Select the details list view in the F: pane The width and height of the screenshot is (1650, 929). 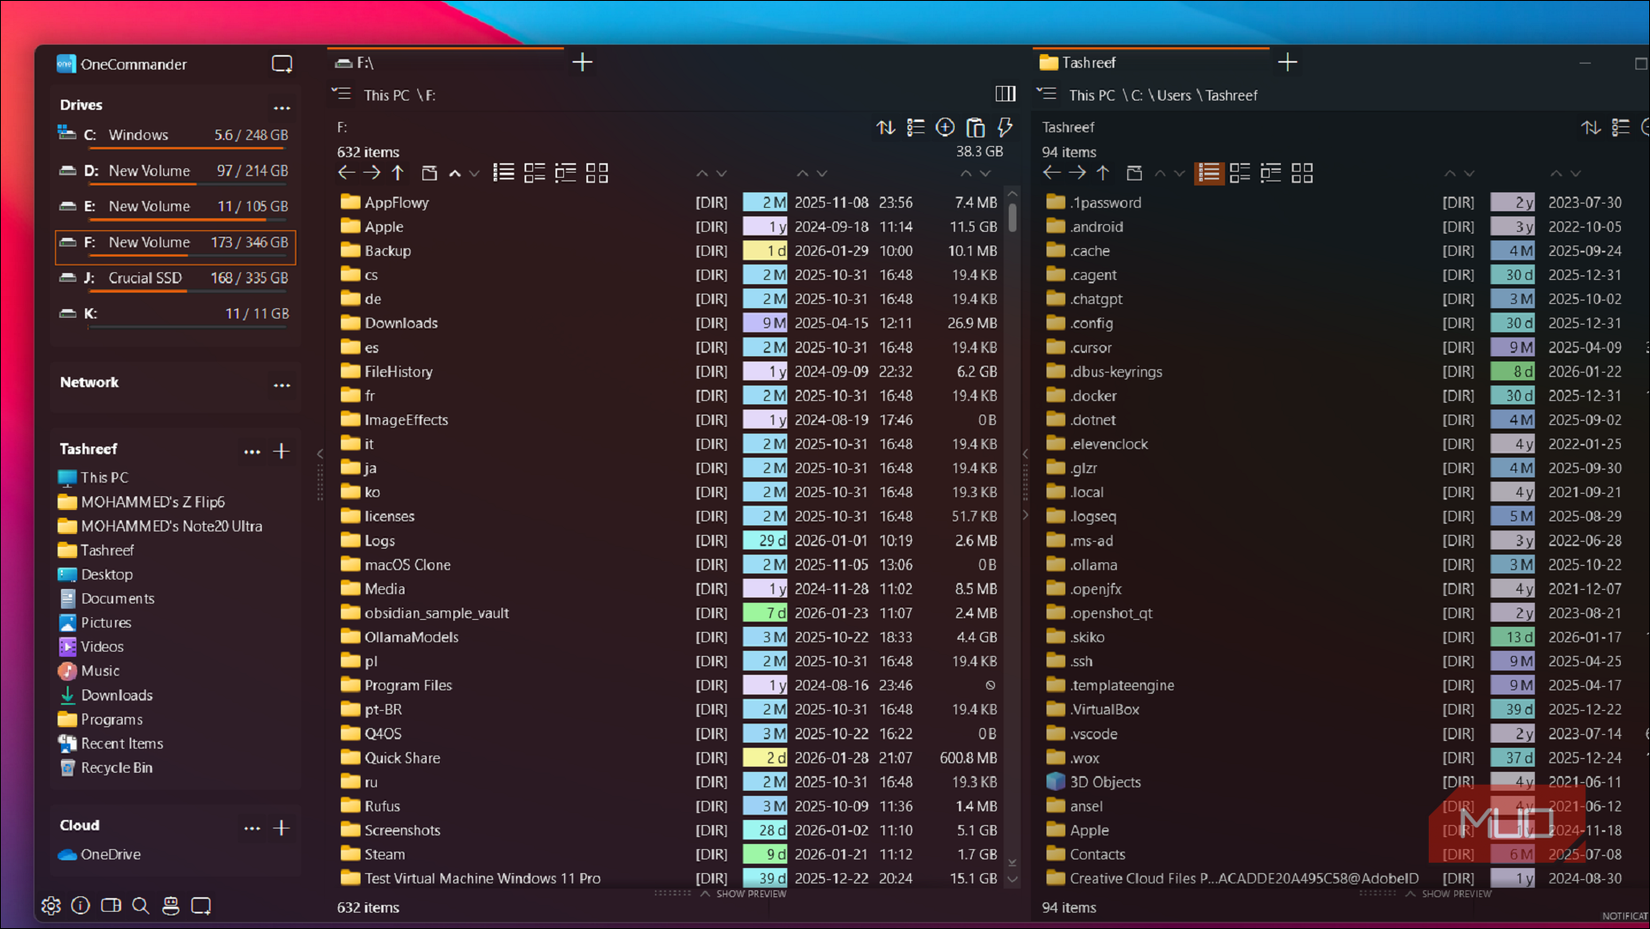pyautogui.click(x=503, y=172)
